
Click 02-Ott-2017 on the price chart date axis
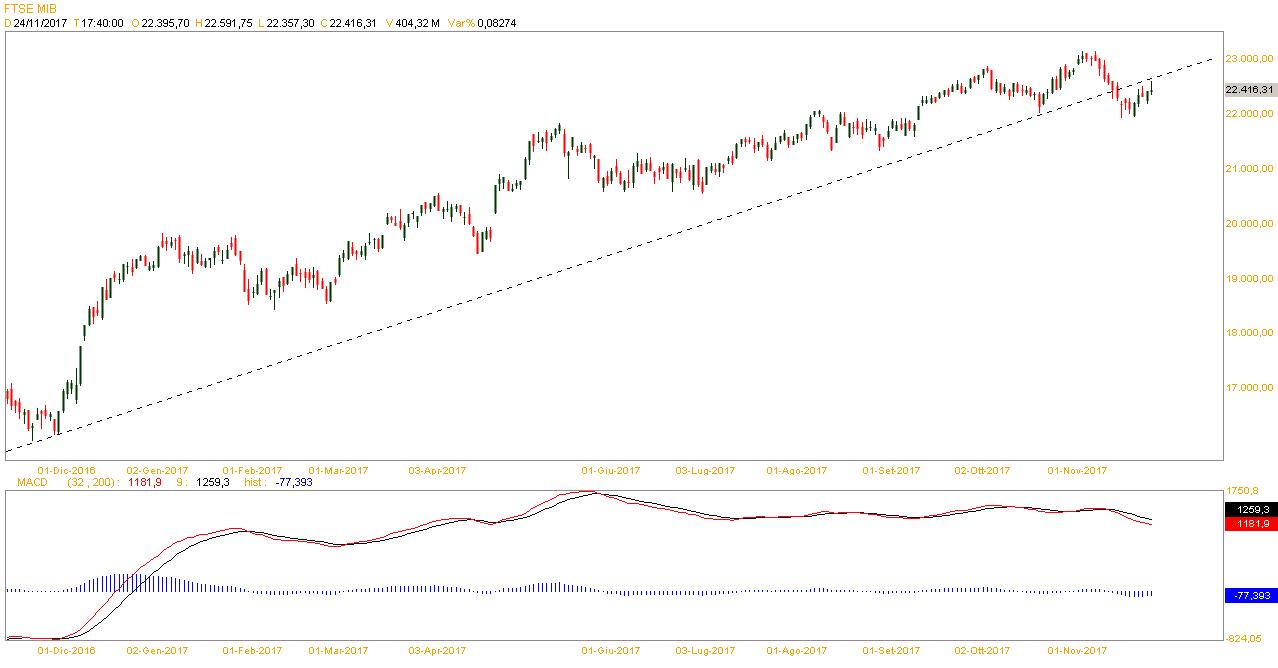[981, 469]
